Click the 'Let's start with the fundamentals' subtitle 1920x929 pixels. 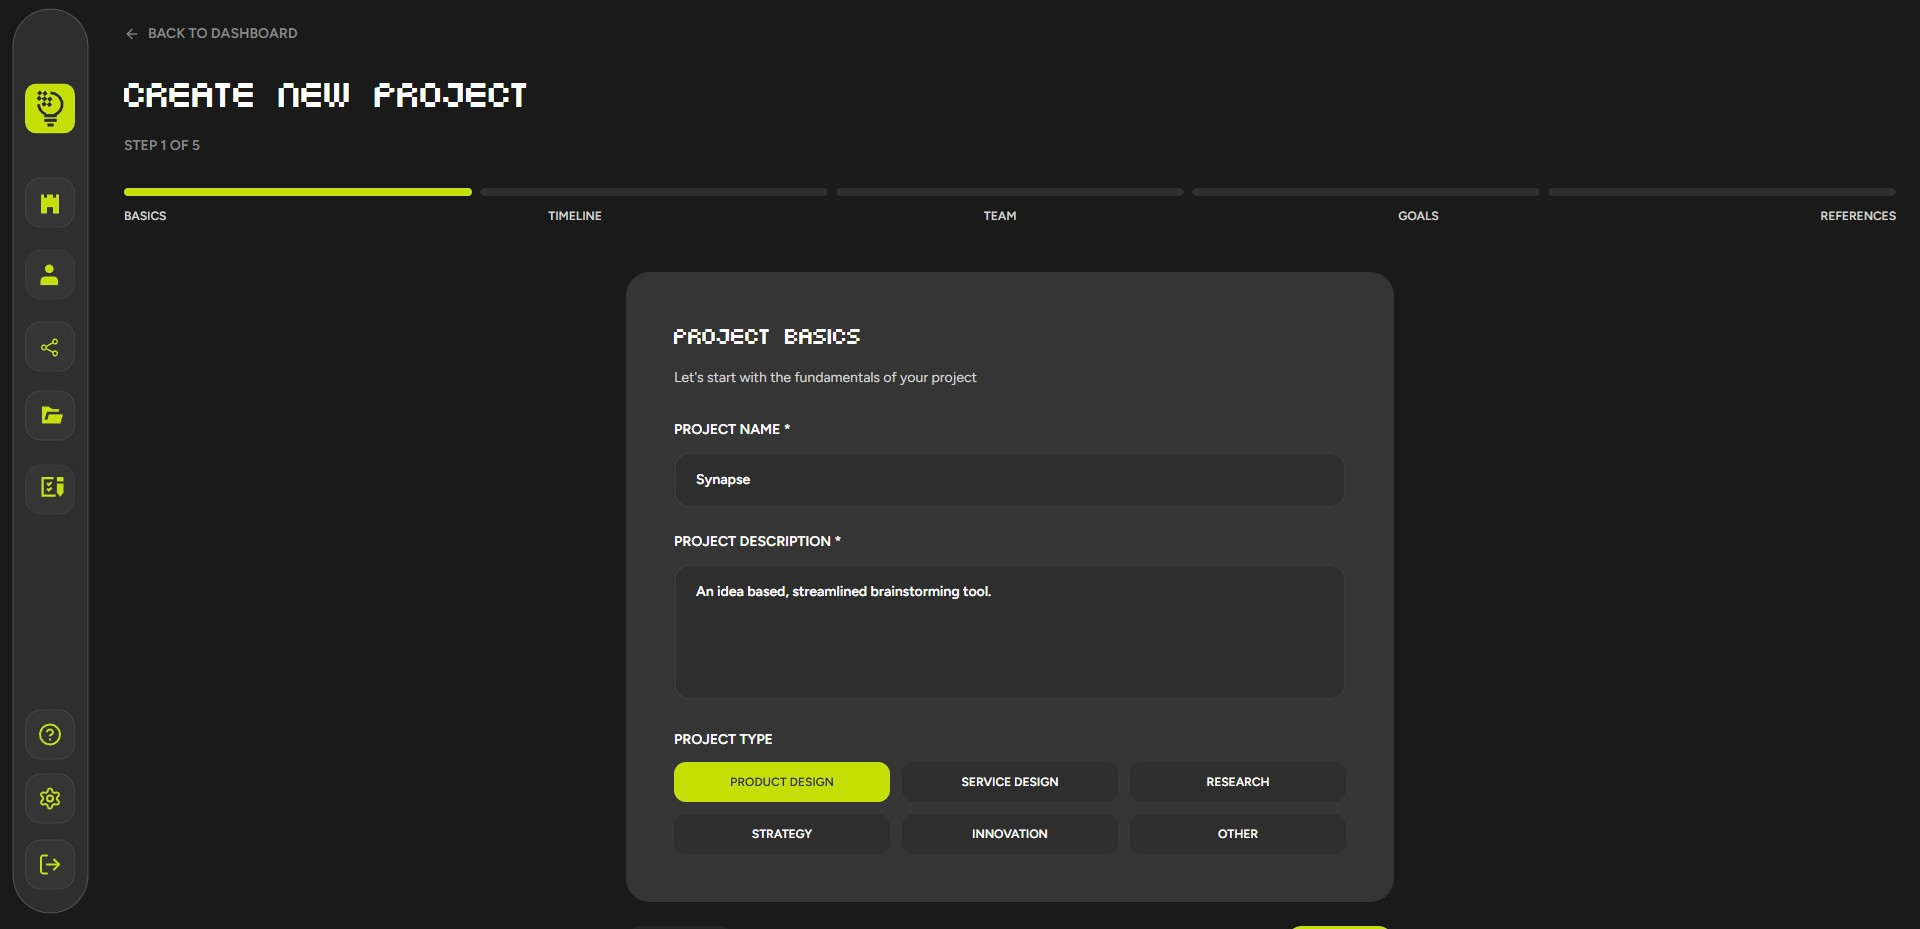825,377
